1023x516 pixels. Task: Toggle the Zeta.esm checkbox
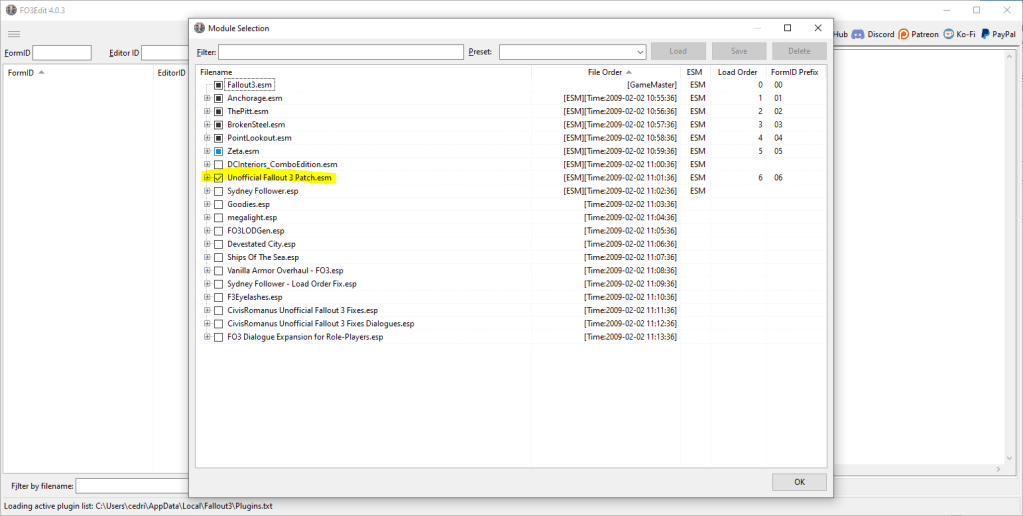coord(218,151)
